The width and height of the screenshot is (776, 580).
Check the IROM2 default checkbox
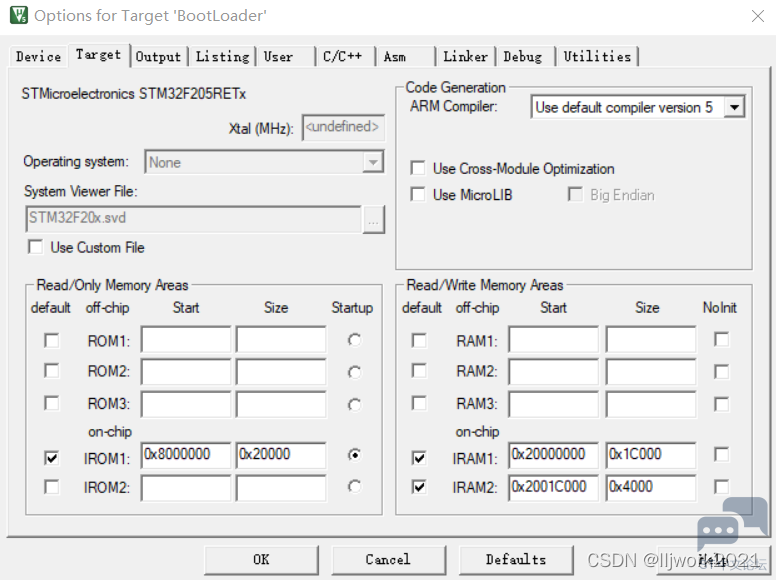(51, 487)
